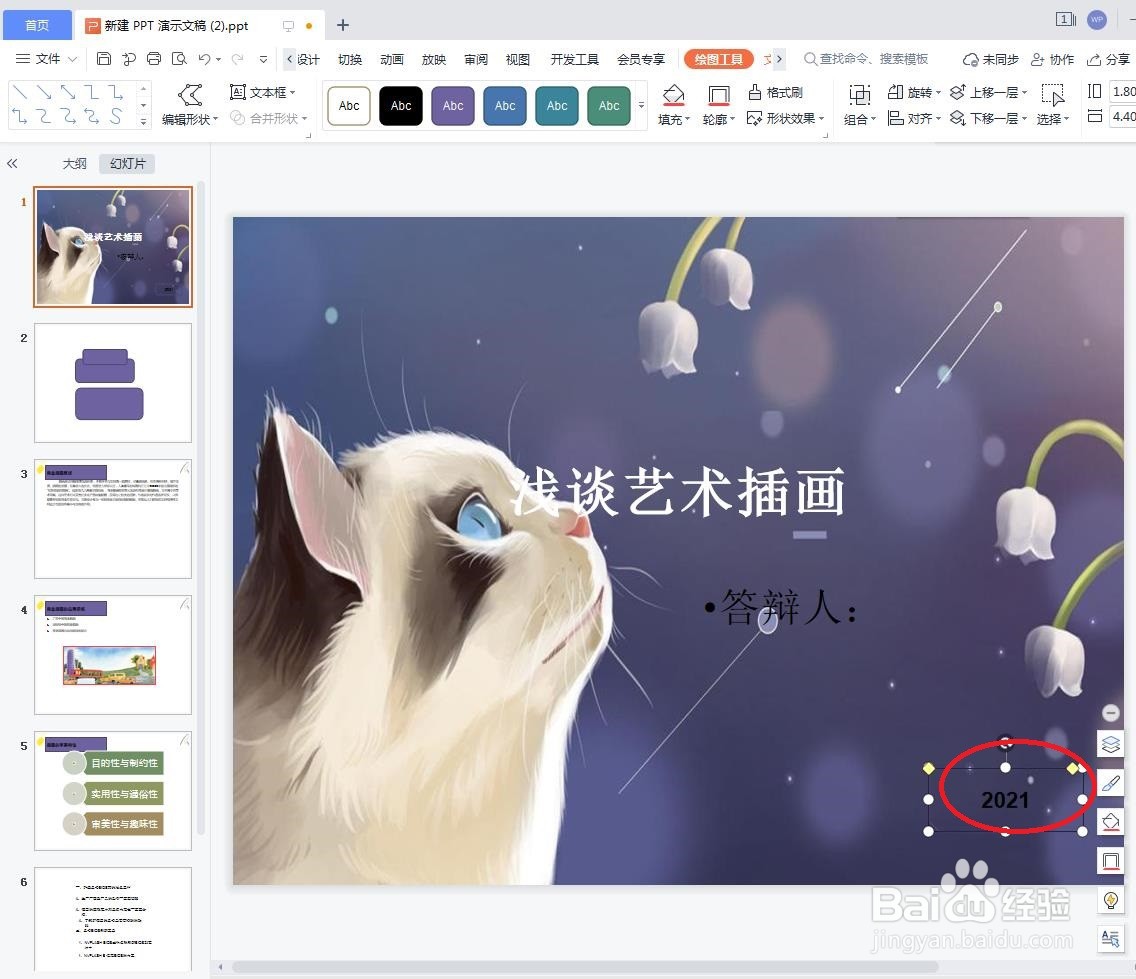Screen dimensions: 1136x979
Task: Click the command search box
Action: 866,59
